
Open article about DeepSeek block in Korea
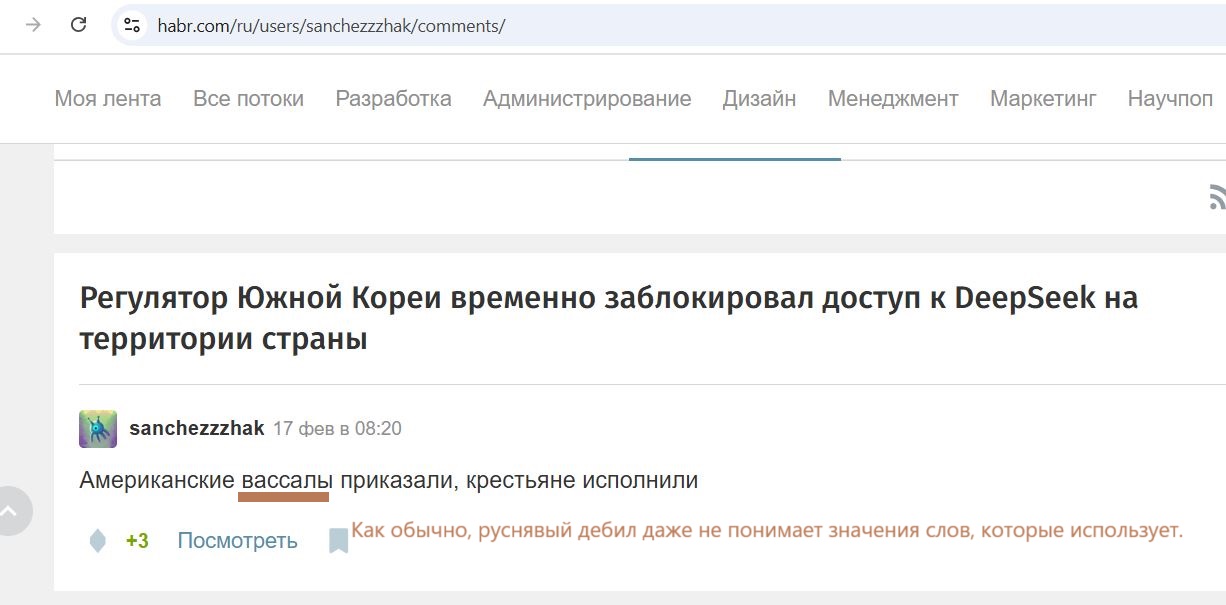(x=609, y=318)
